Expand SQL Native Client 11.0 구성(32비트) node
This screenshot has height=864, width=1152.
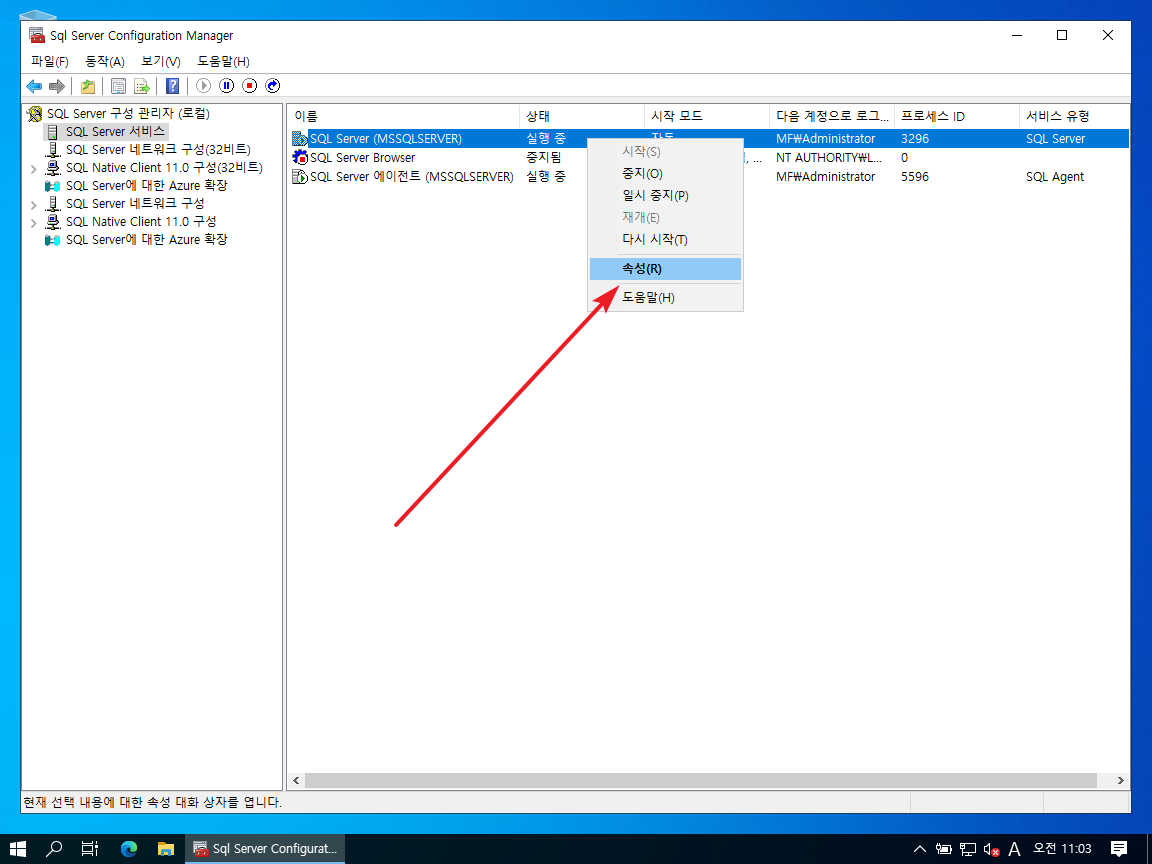tap(35, 168)
